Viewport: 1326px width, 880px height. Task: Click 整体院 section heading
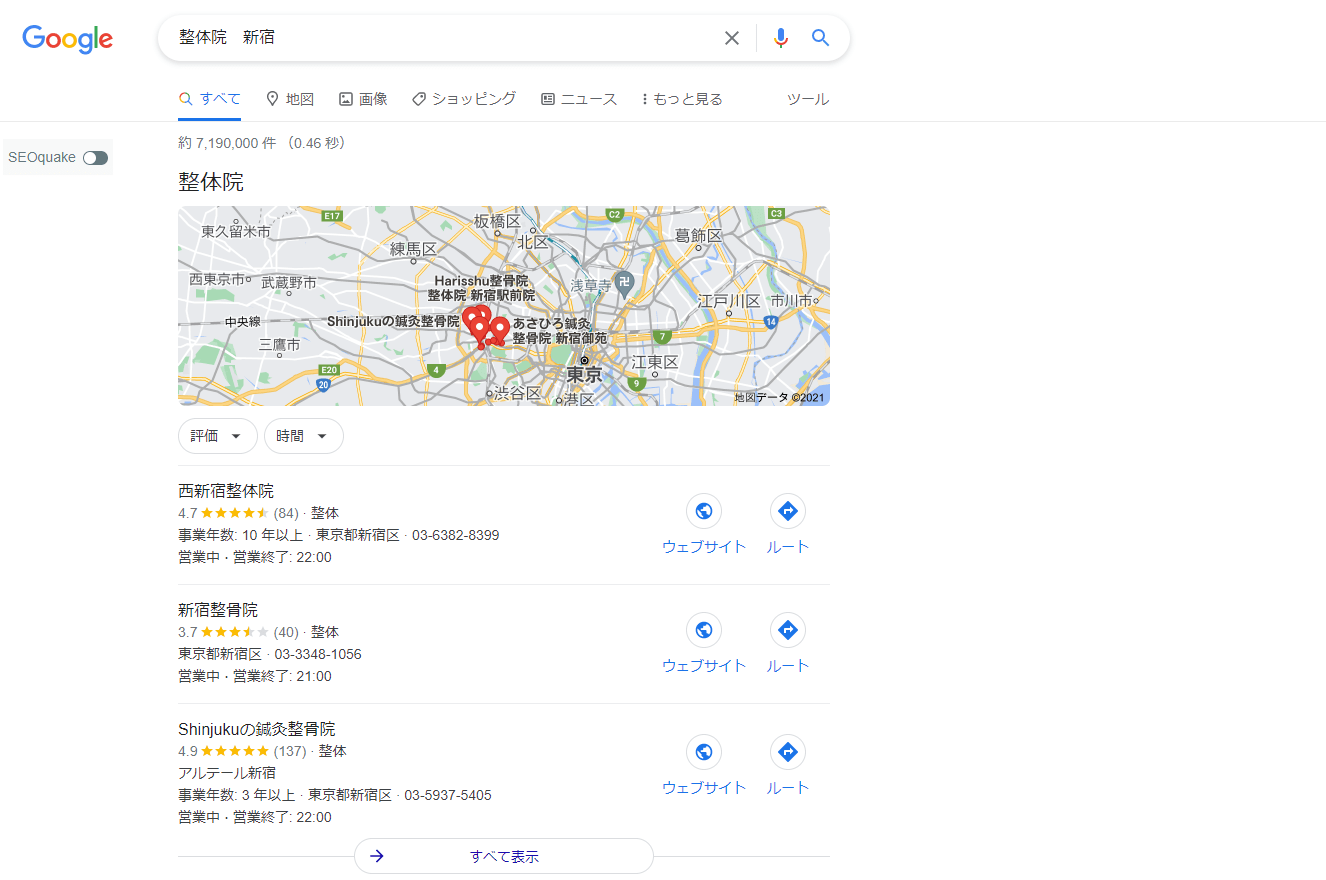(x=211, y=182)
